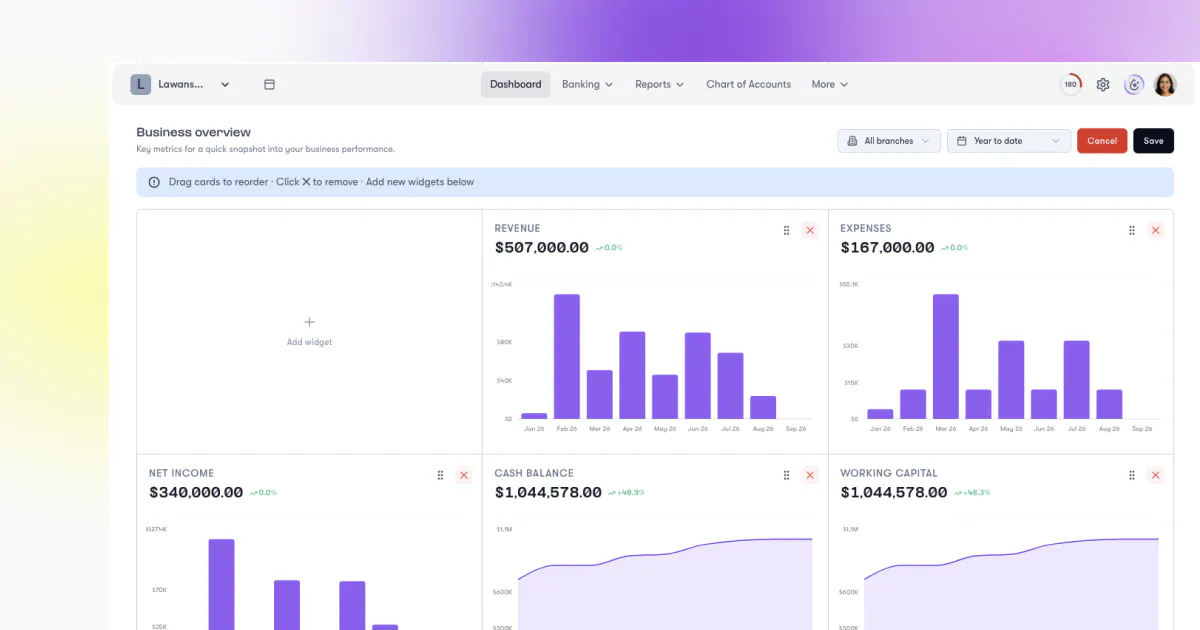1200x630 pixels.
Task: Click the Net Income card drag handle
Action: 440,475
